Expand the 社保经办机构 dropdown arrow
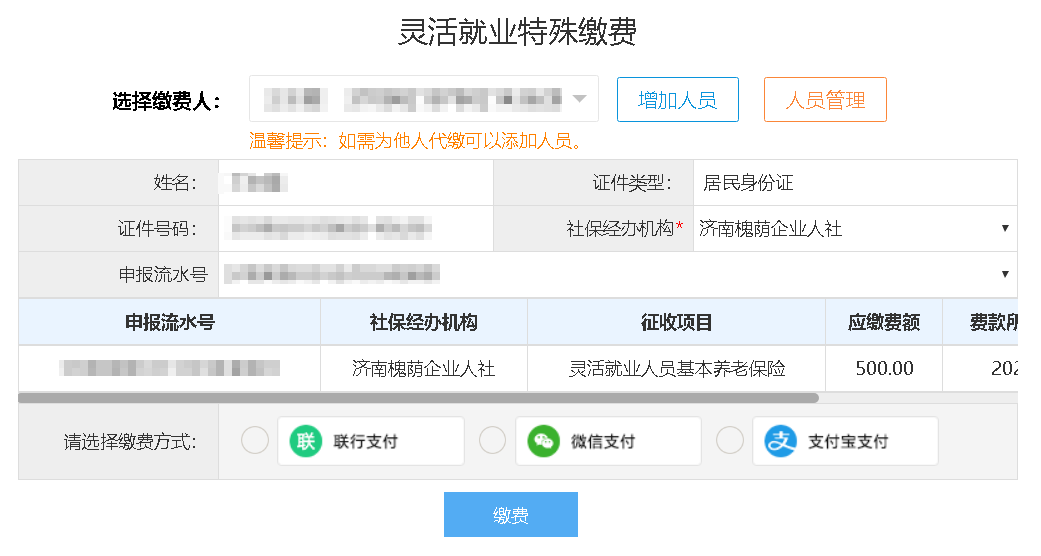The image size is (1041, 556). pos(1005,229)
